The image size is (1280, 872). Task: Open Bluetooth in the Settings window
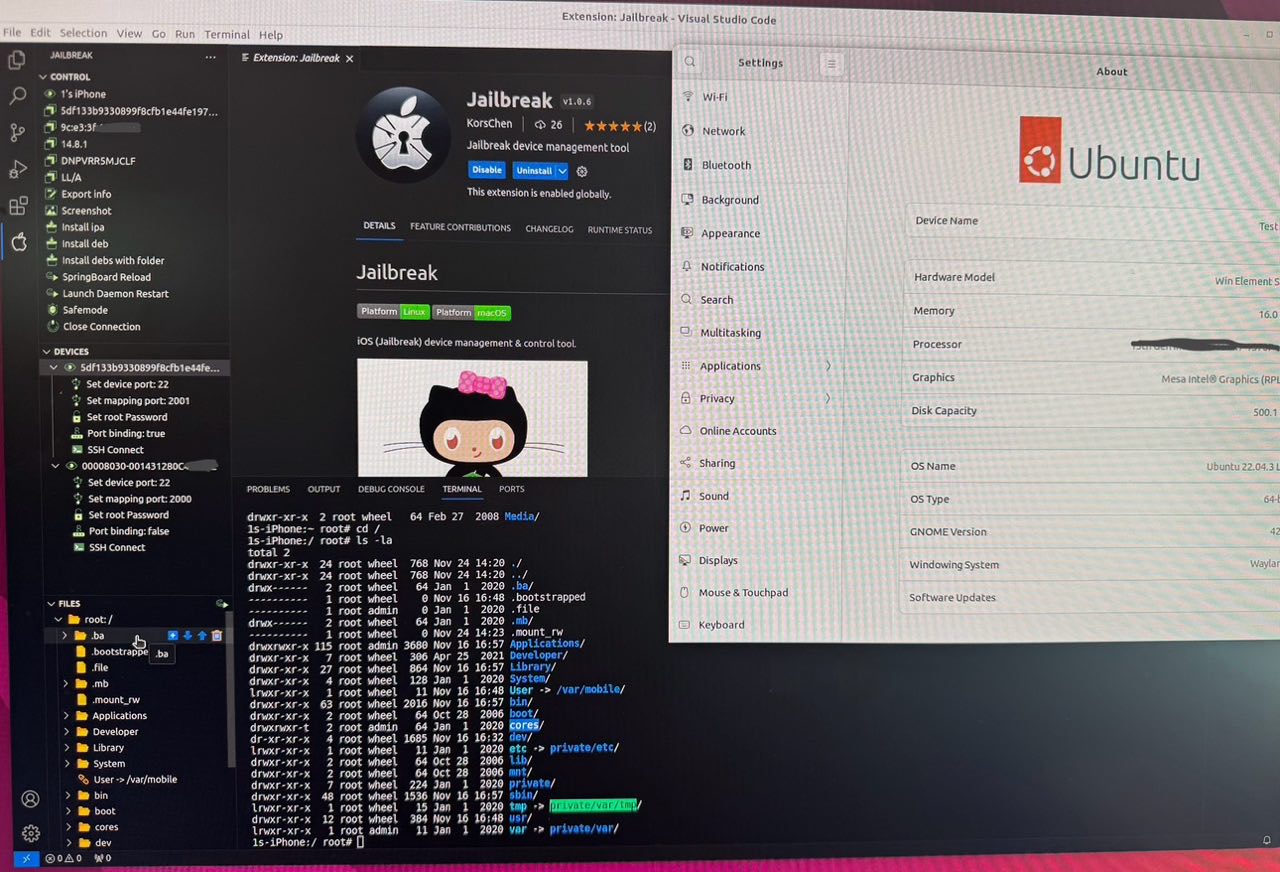point(726,165)
